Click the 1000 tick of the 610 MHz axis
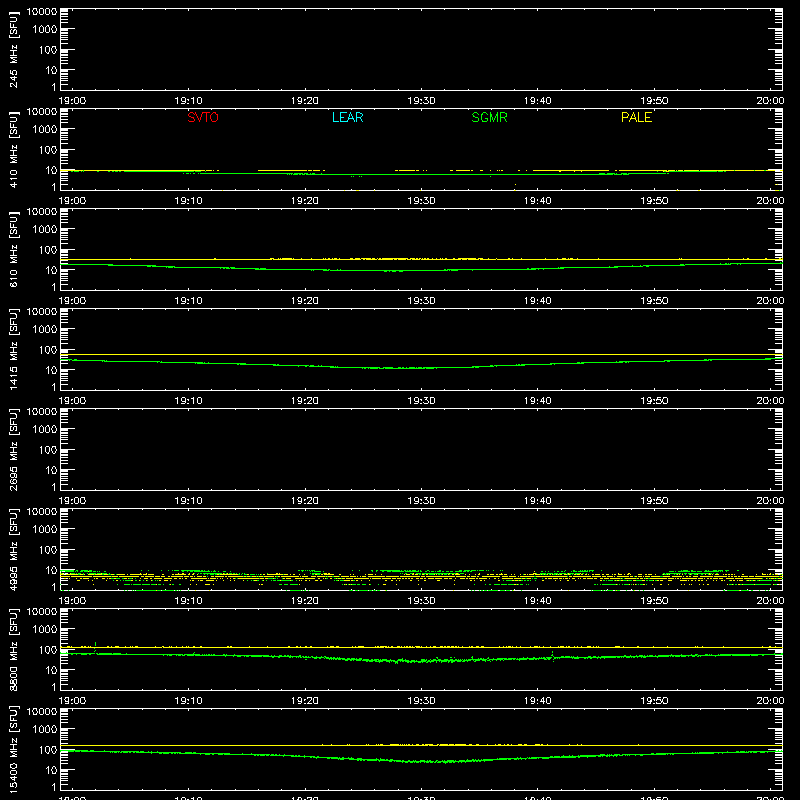 coord(45,229)
